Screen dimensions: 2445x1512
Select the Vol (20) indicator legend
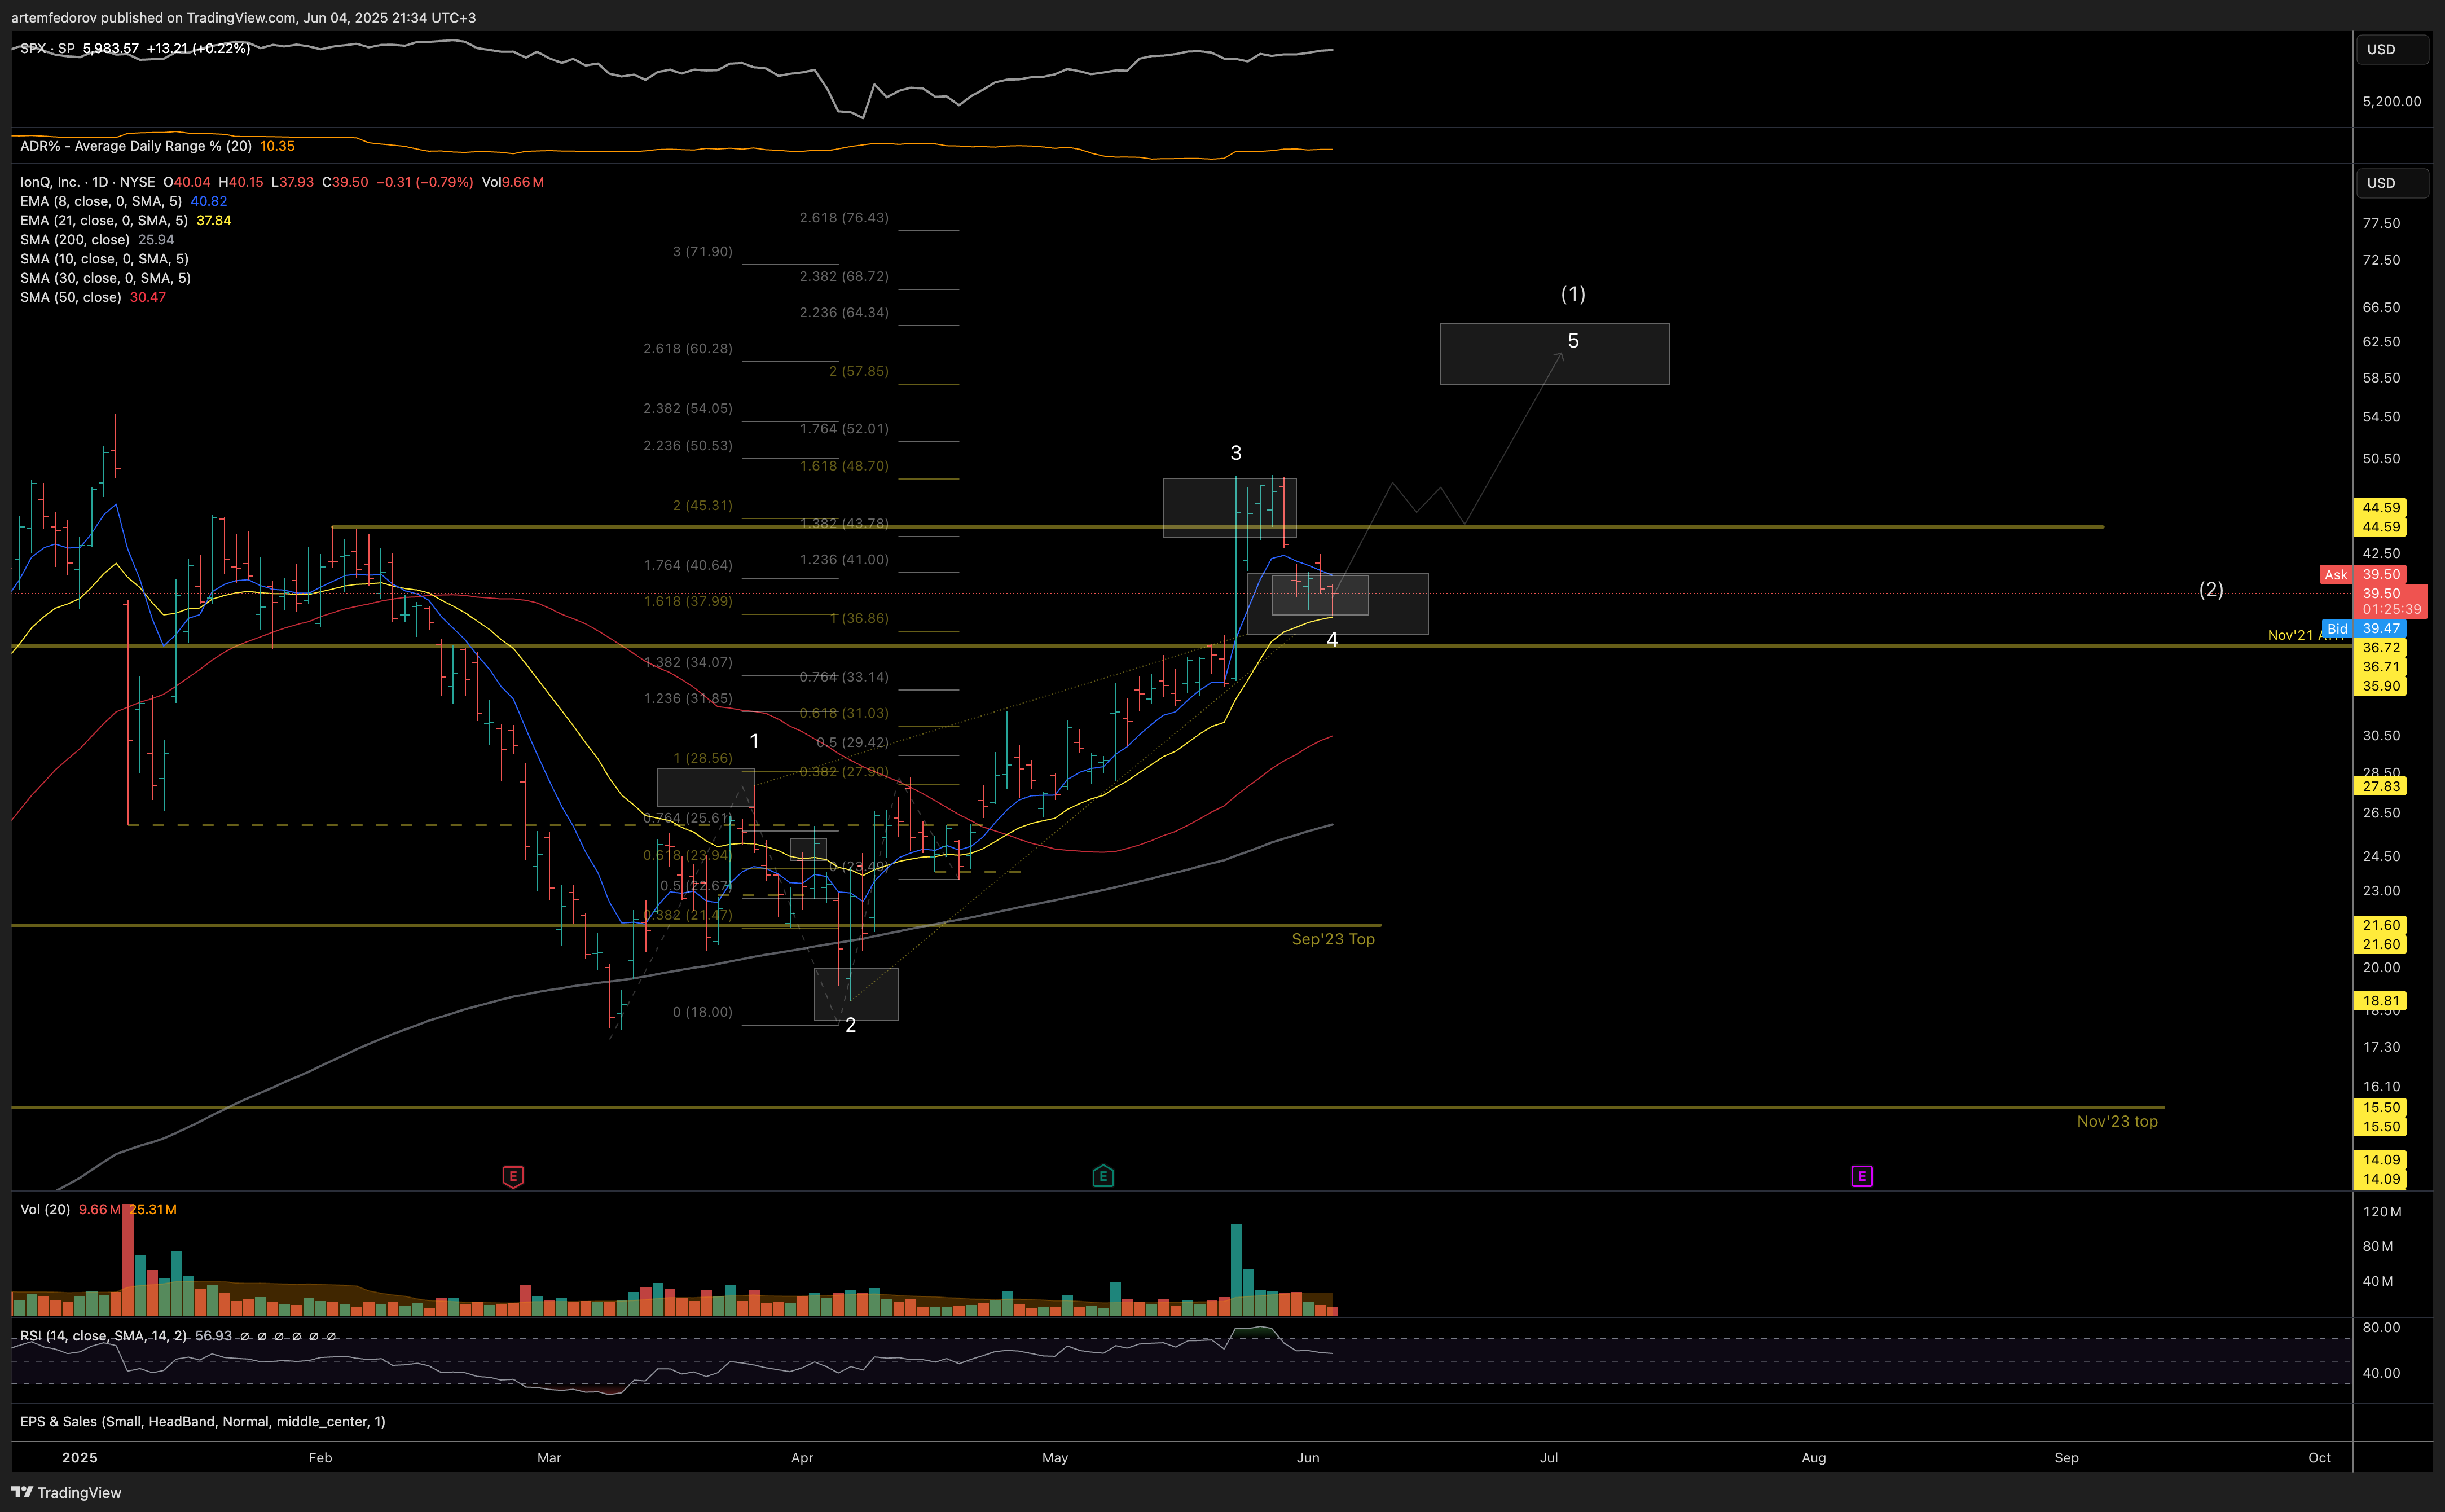[x=45, y=1209]
